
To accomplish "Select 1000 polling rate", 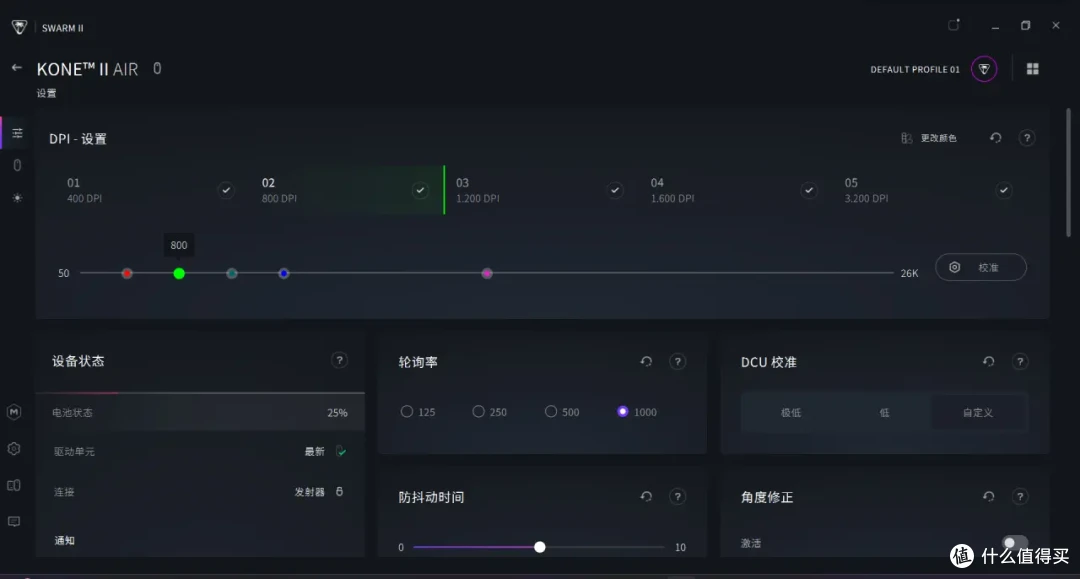I will pyautogui.click(x=623, y=411).
